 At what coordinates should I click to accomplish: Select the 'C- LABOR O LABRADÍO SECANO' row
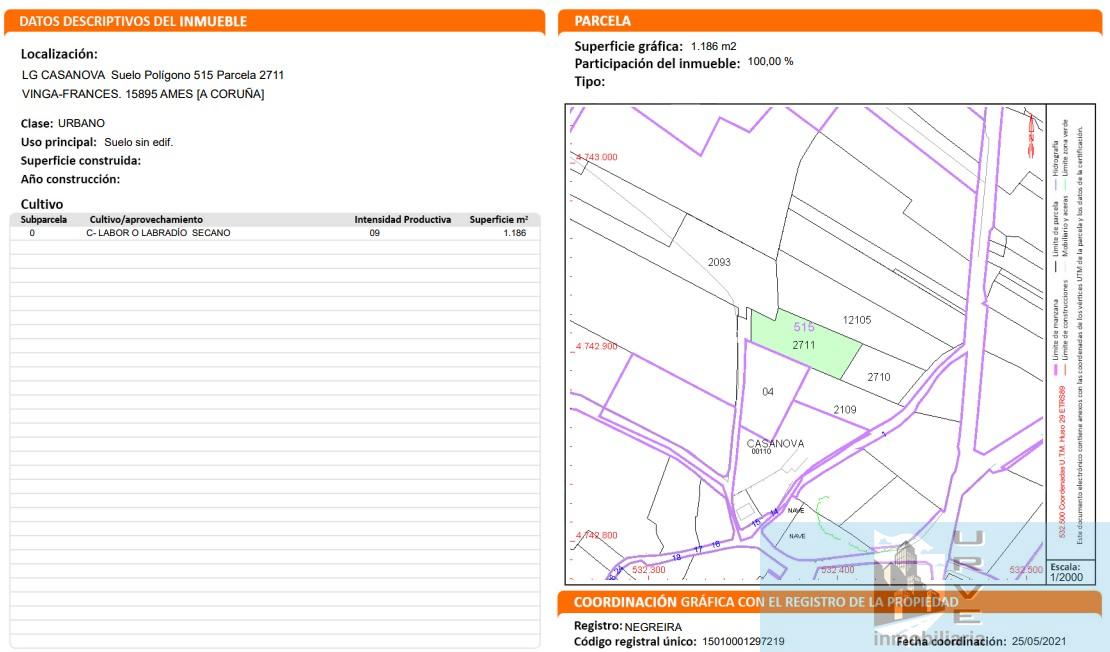(x=158, y=233)
